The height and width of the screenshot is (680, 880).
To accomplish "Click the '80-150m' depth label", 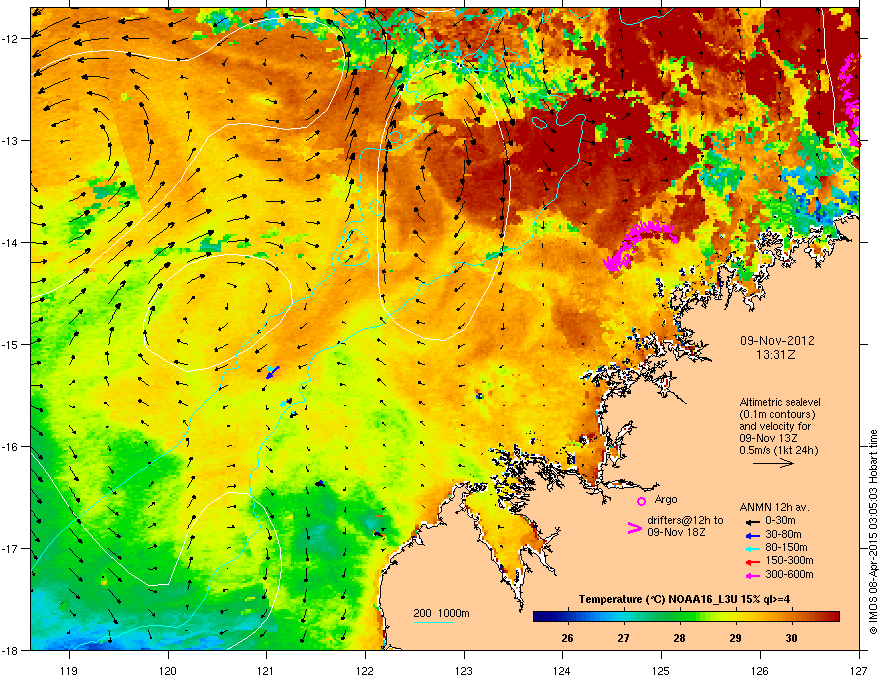I will click(786, 548).
